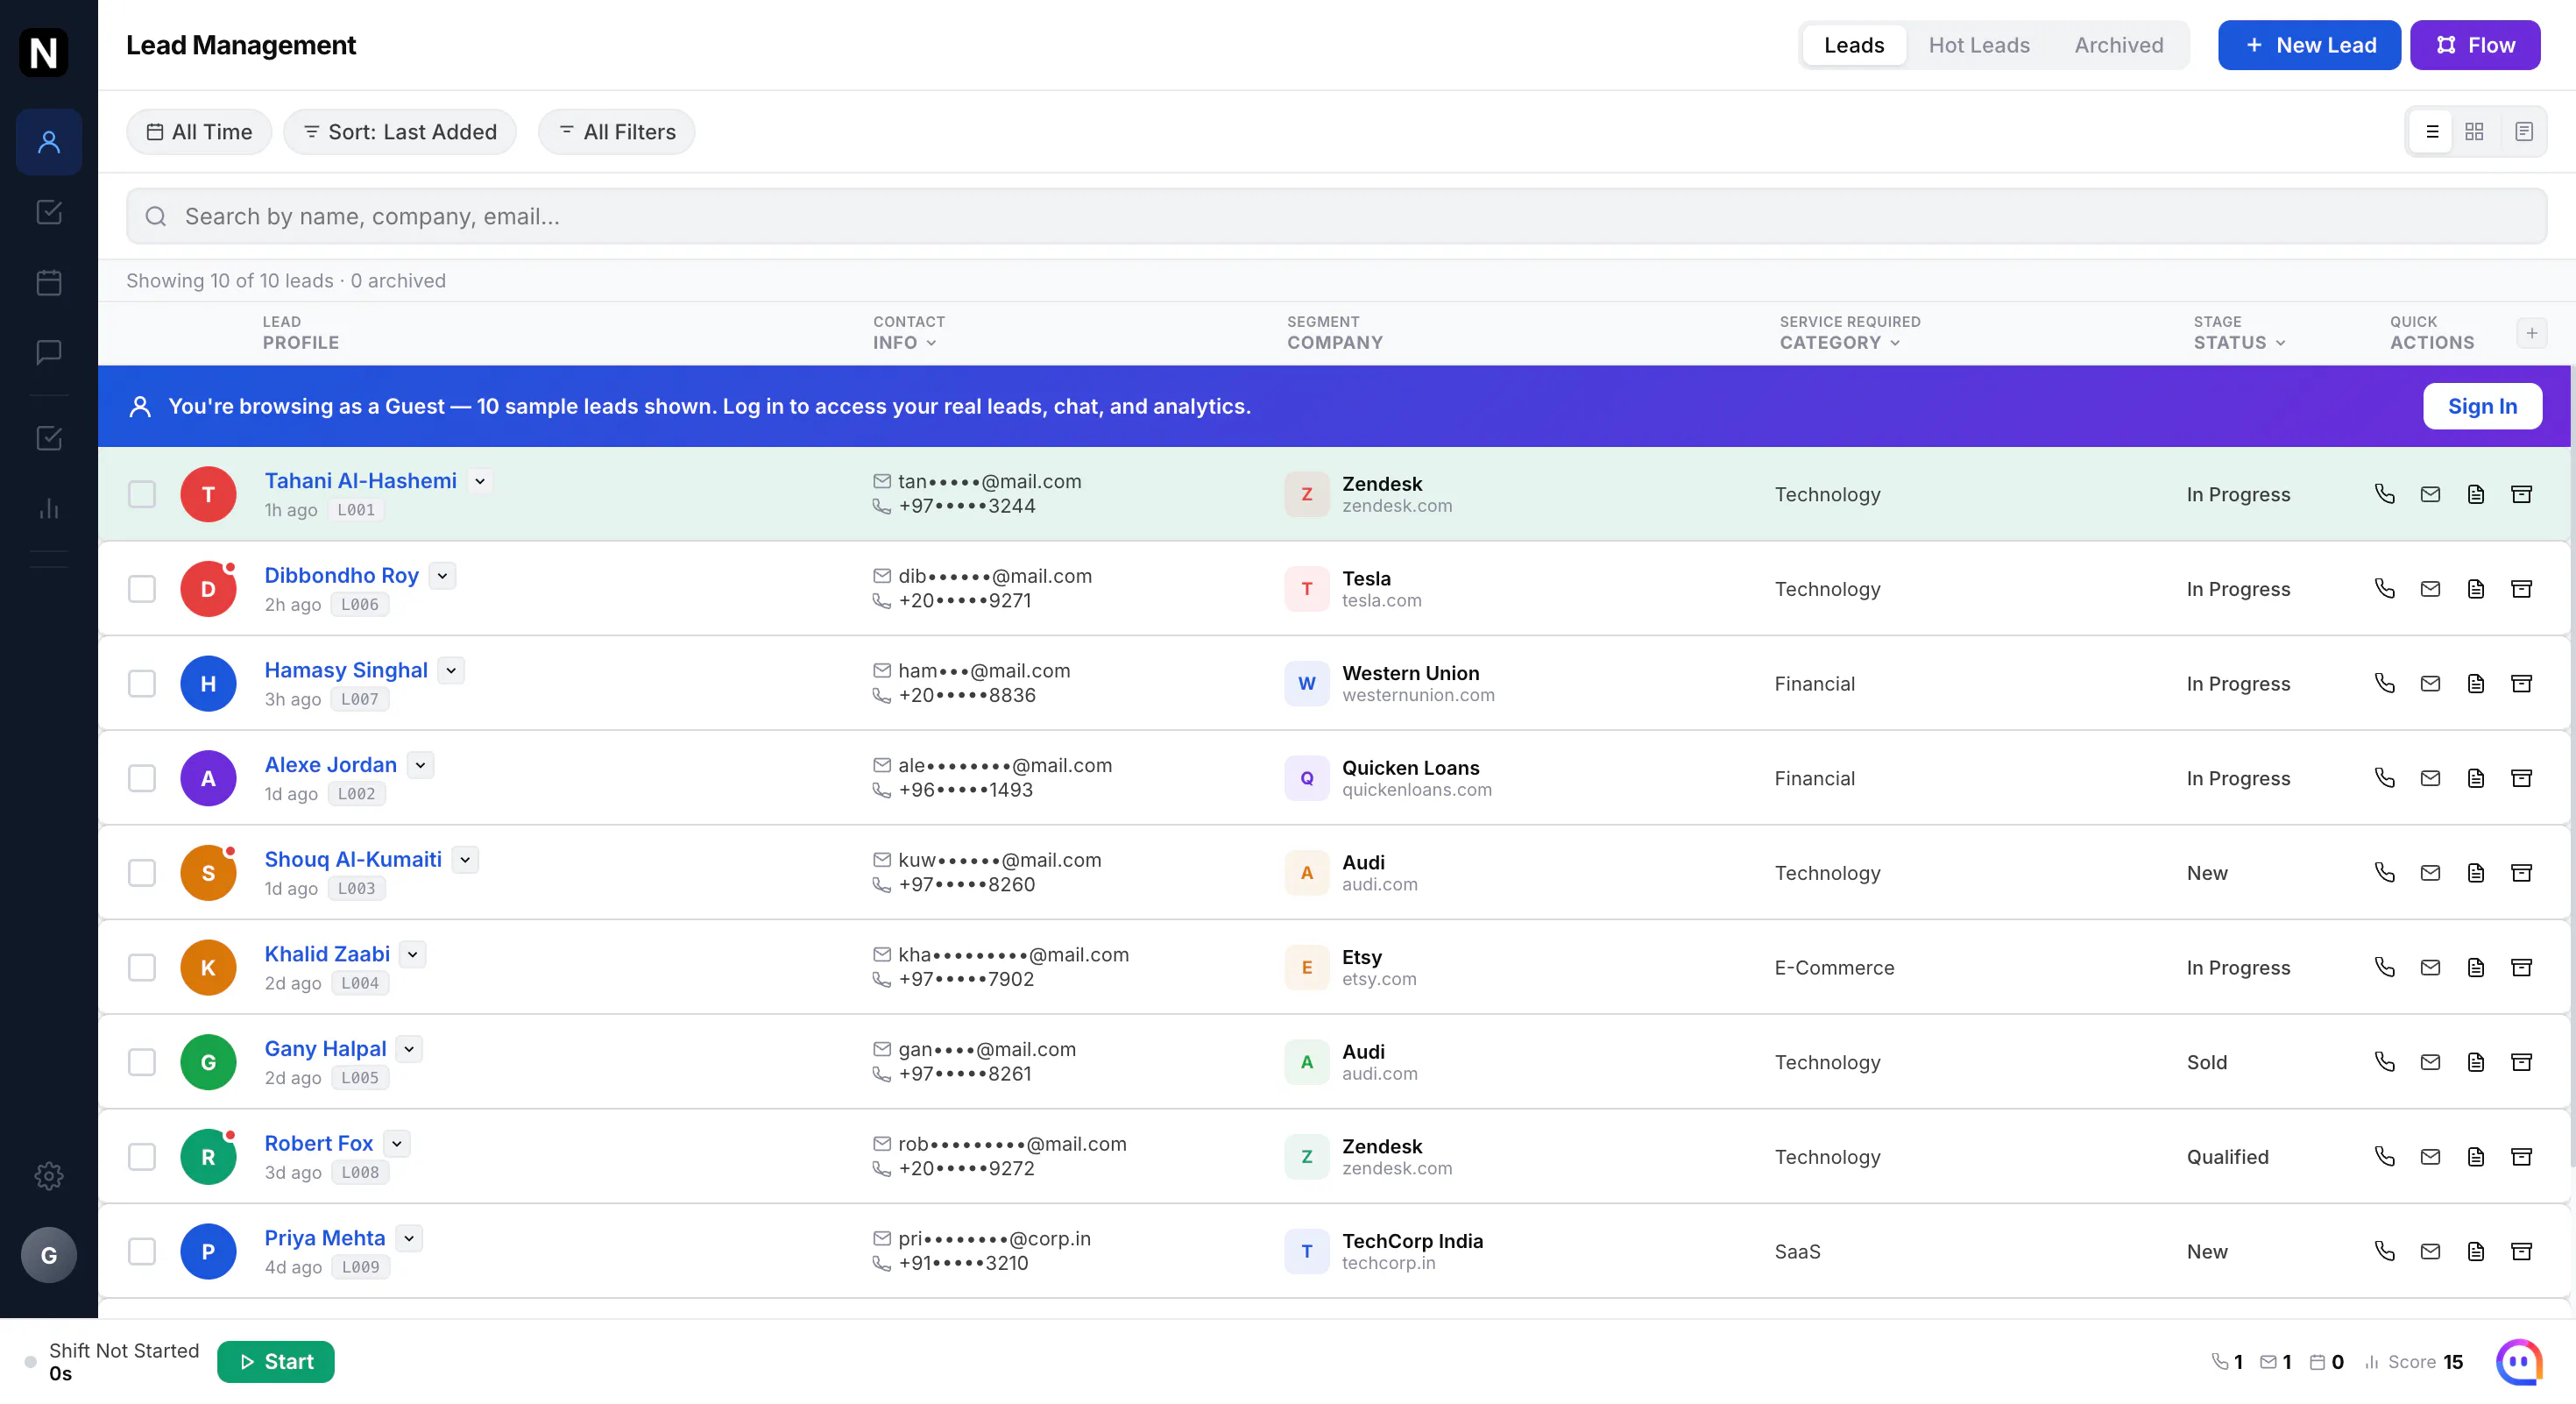Expand Khalid Zaabi lead details chevron
The height and width of the screenshot is (1404, 2576).
[x=413, y=954]
